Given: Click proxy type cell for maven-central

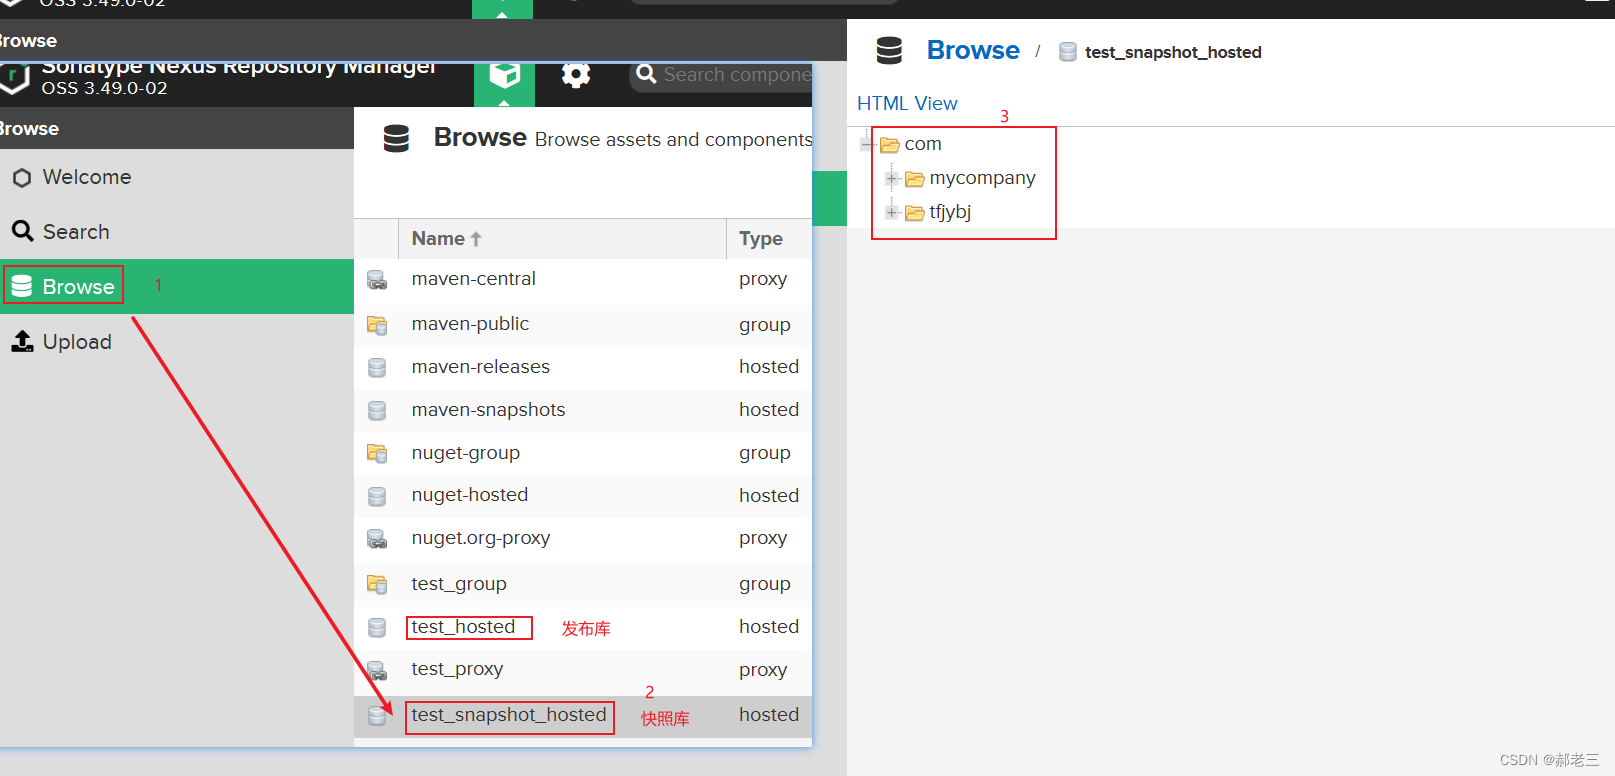Looking at the screenshot, I should coord(763,279).
